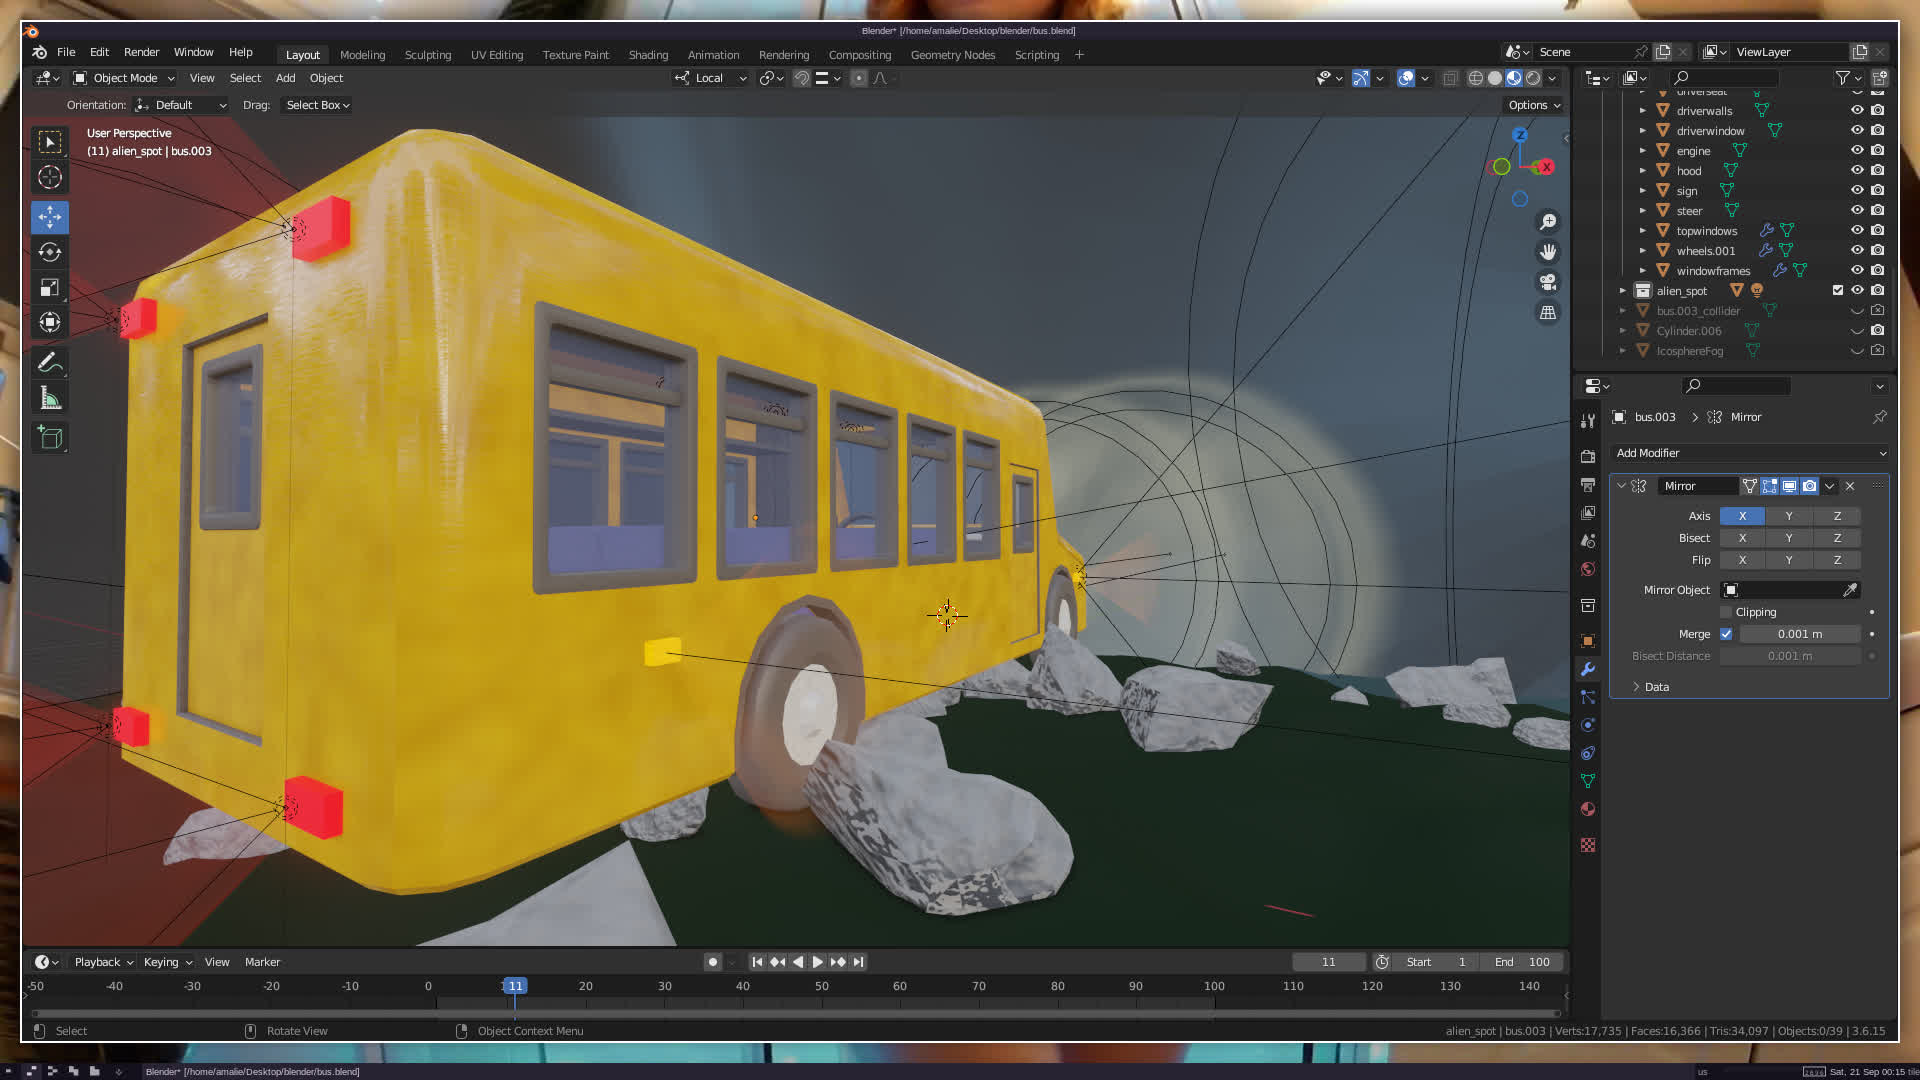Switch to the Shading workspace tab
The height and width of the screenshot is (1080, 1920).
point(648,55)
